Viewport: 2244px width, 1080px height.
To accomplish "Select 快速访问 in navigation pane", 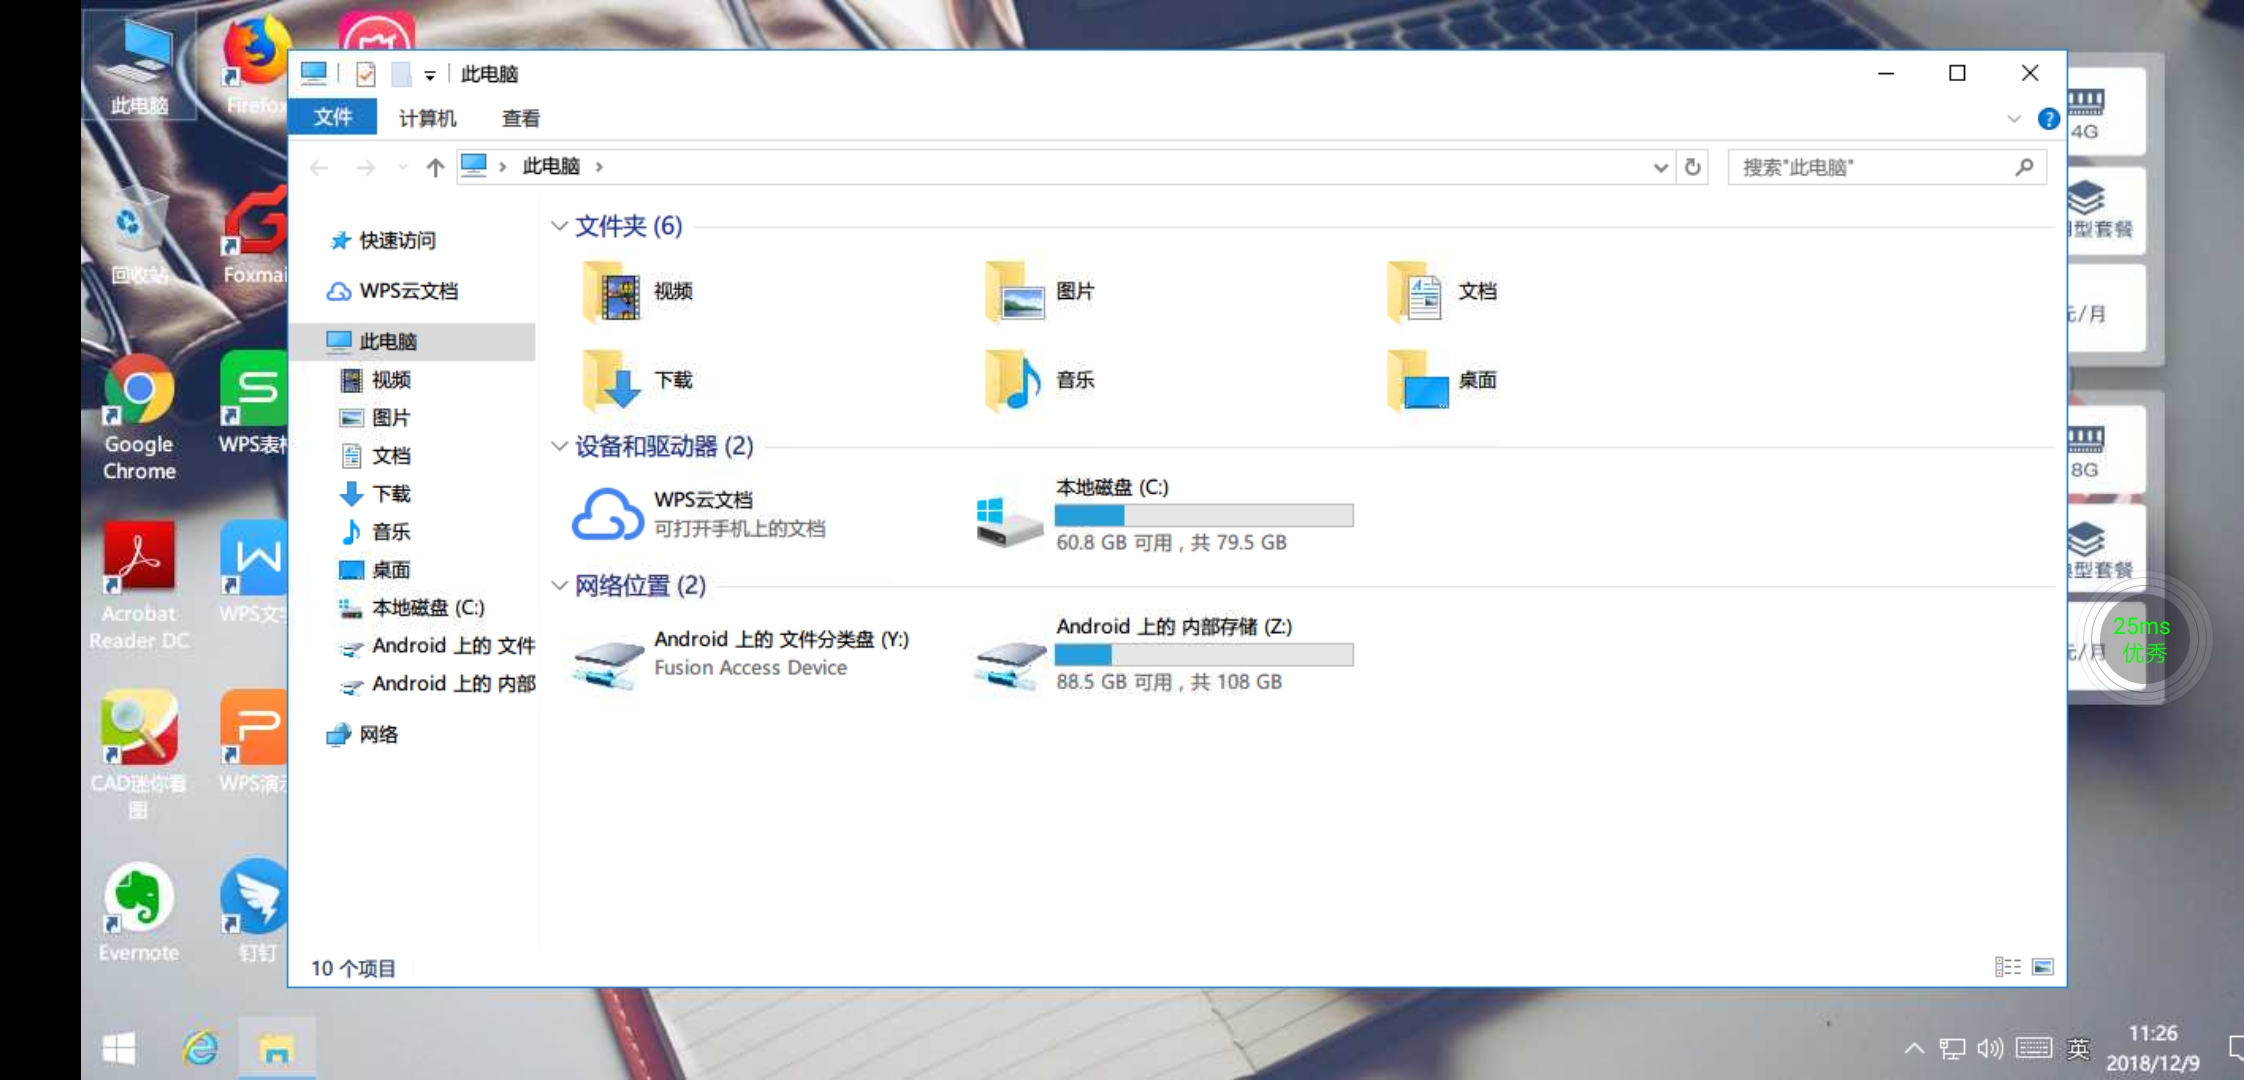I will pyautogui.click(x=396, y=241).
